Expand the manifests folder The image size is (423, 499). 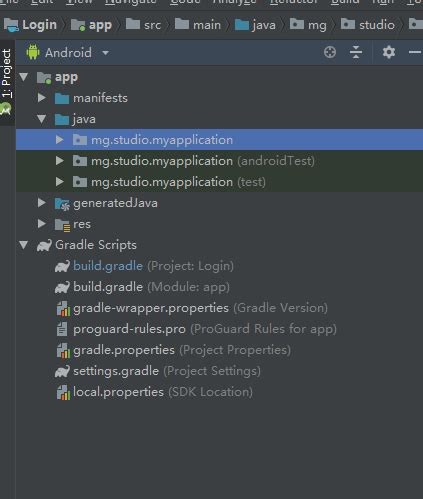point(42,98)
